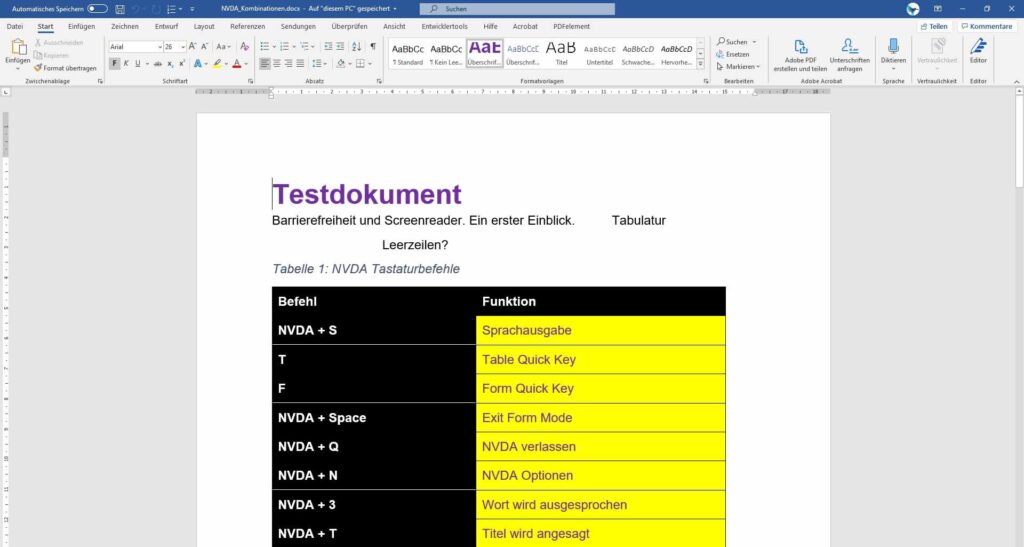Viewport: 1024px width, 547px height.
Task: Click the numbered list icon
Action: tap(284, 46)
